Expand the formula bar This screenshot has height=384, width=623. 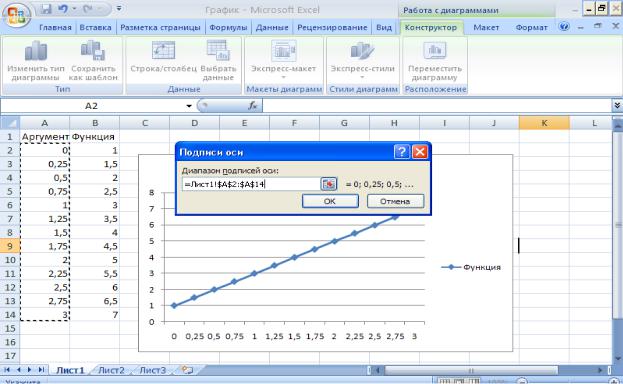coord(617,105)
